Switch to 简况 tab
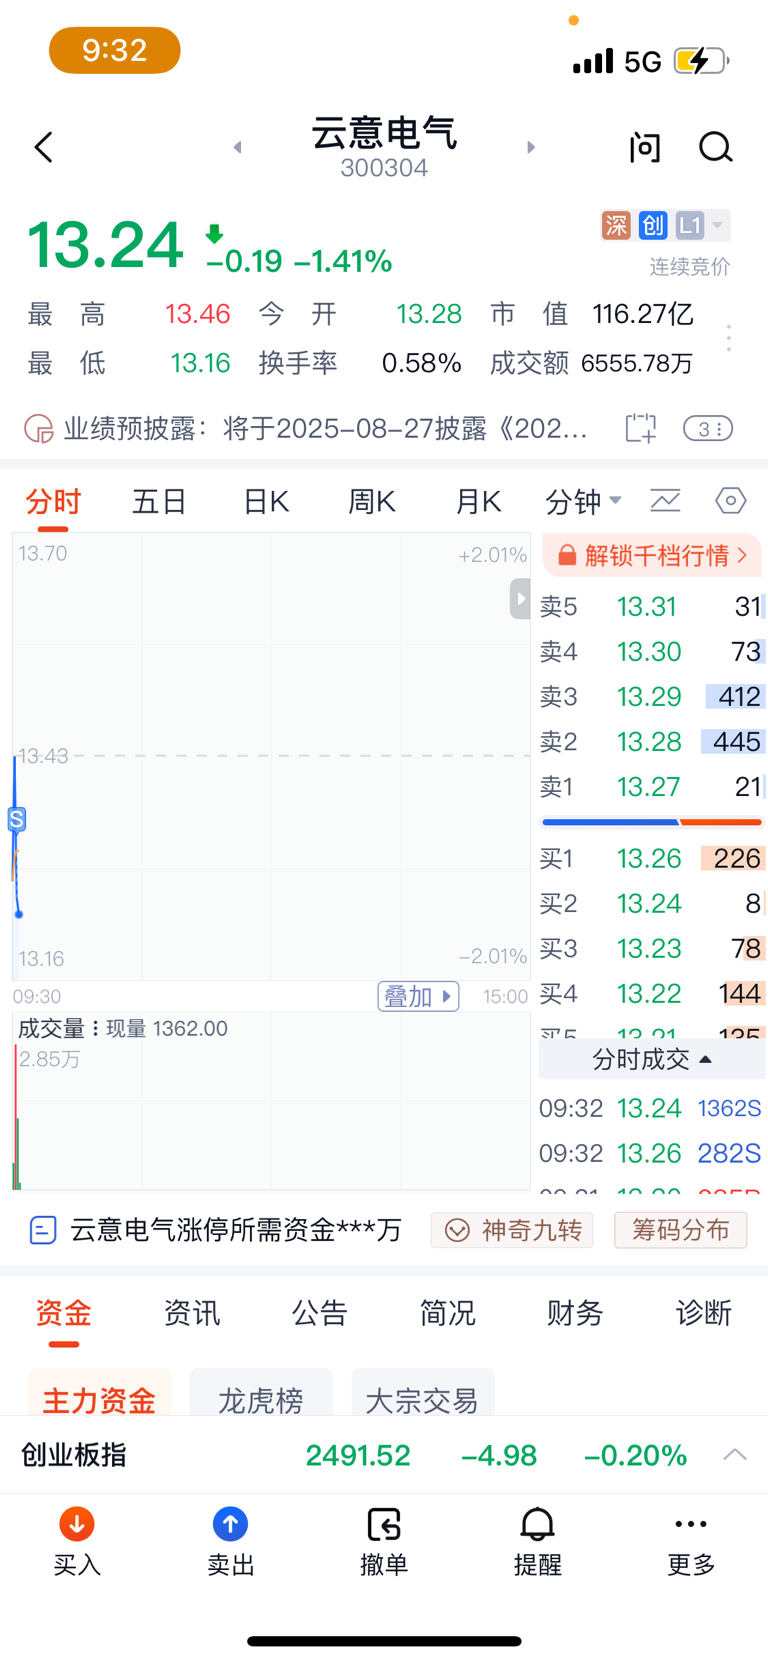Screen dimensions: 768x1663 (x=448, y=1313)
